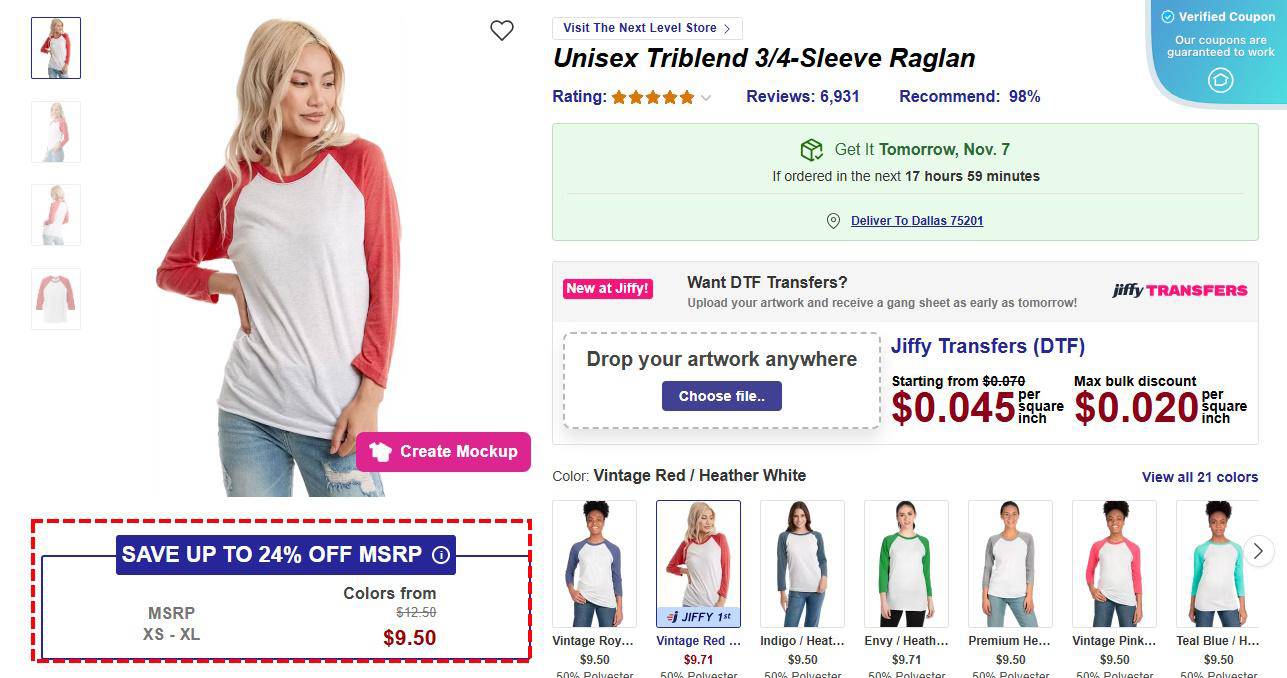Select the Vintage Pink color swatch

[1114, 563]
